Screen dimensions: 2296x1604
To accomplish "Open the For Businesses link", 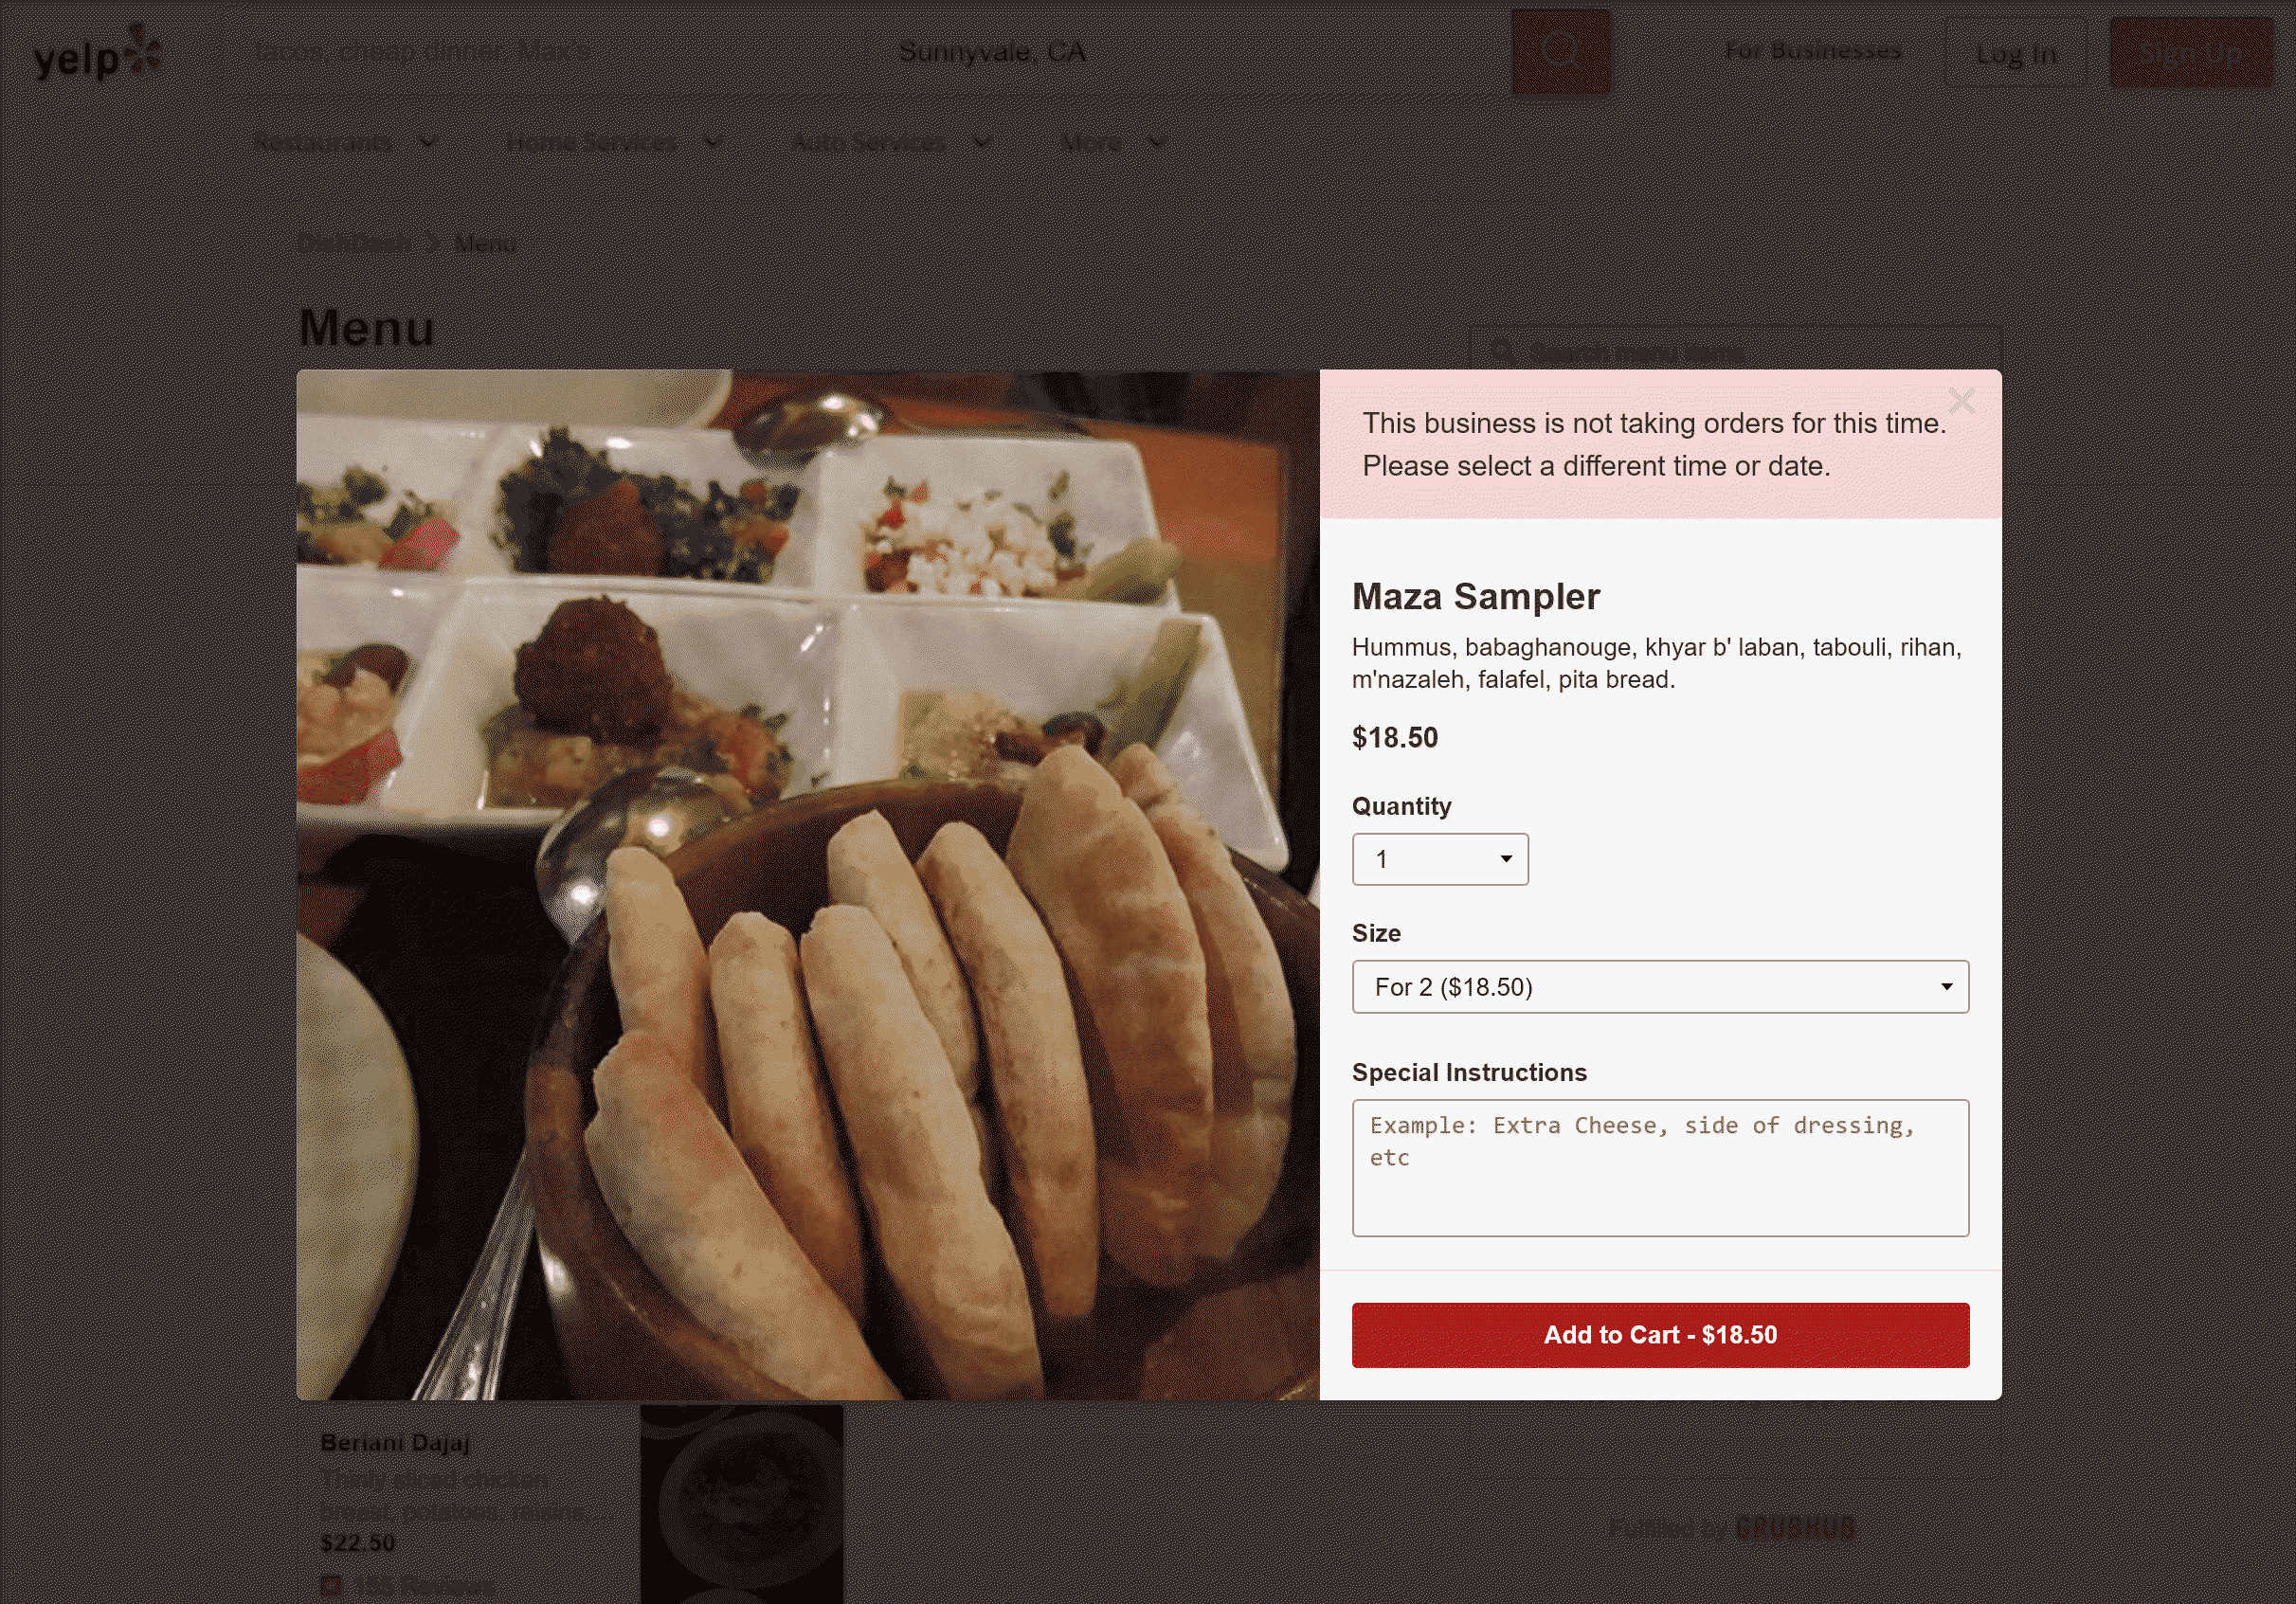I will 1813,51.
